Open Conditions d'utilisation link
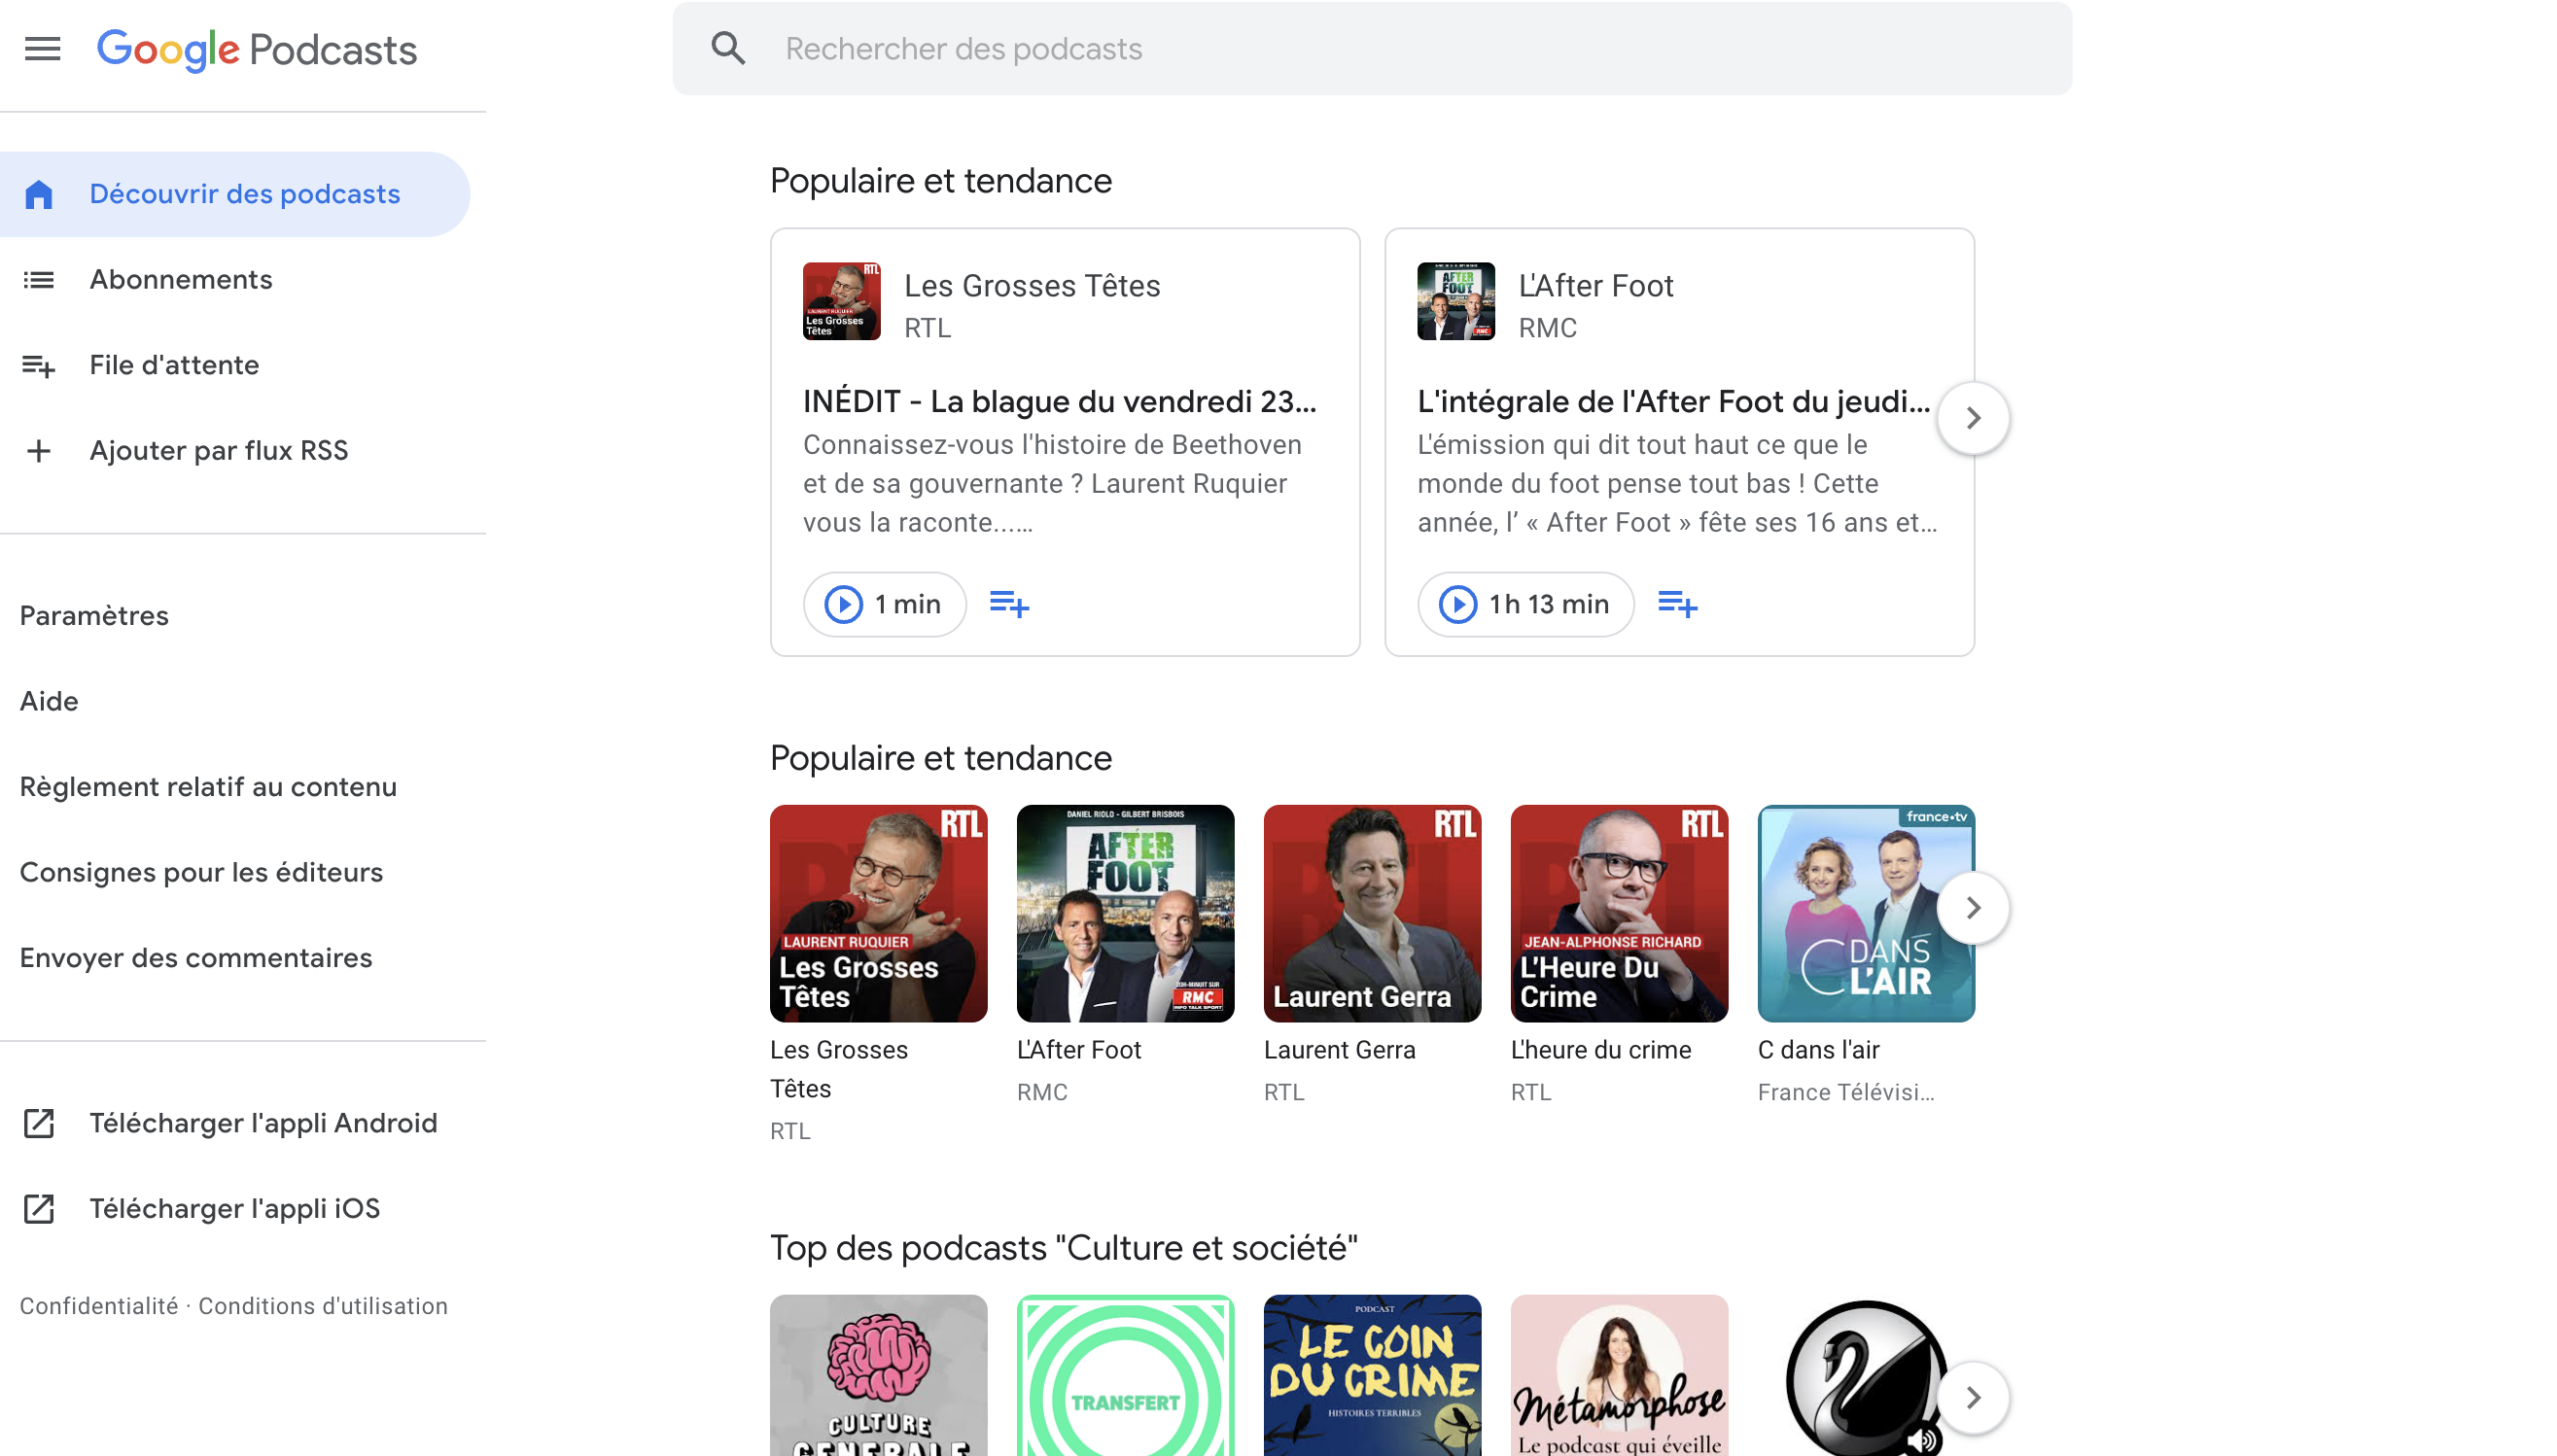Screen dimensions: 2557x1456 click(323, 1306)
